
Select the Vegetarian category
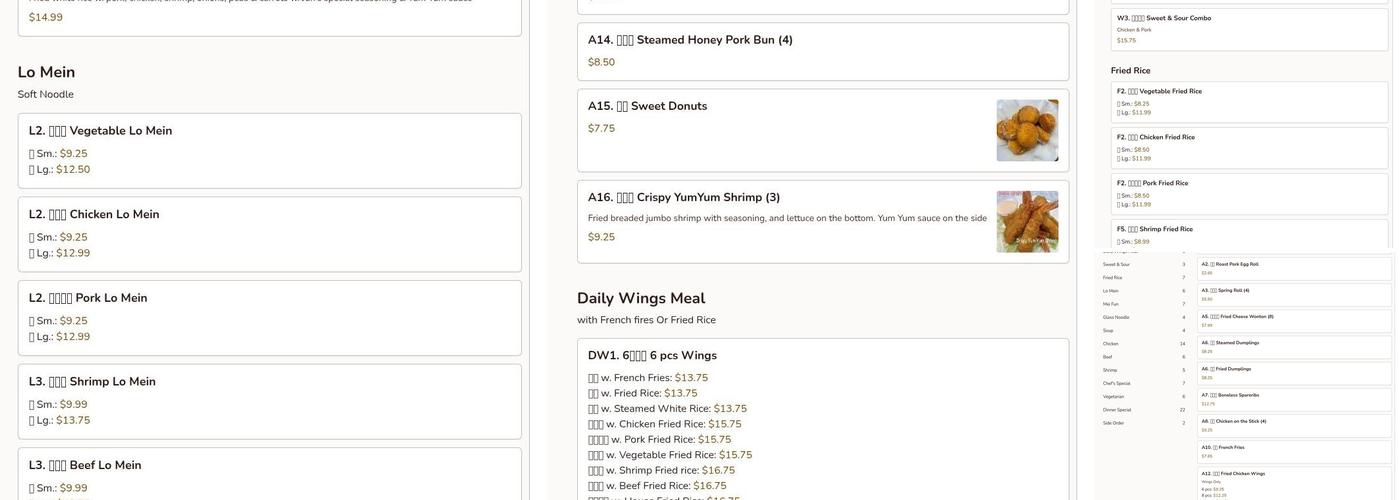click(1113, 396)
